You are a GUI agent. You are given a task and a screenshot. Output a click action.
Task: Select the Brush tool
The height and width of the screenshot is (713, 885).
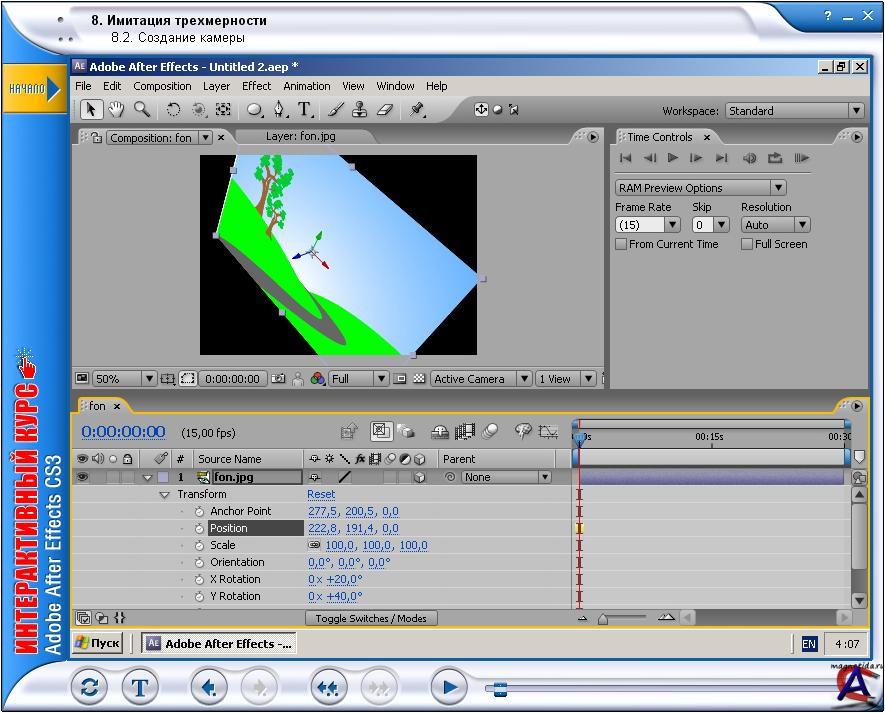[336, 110]
